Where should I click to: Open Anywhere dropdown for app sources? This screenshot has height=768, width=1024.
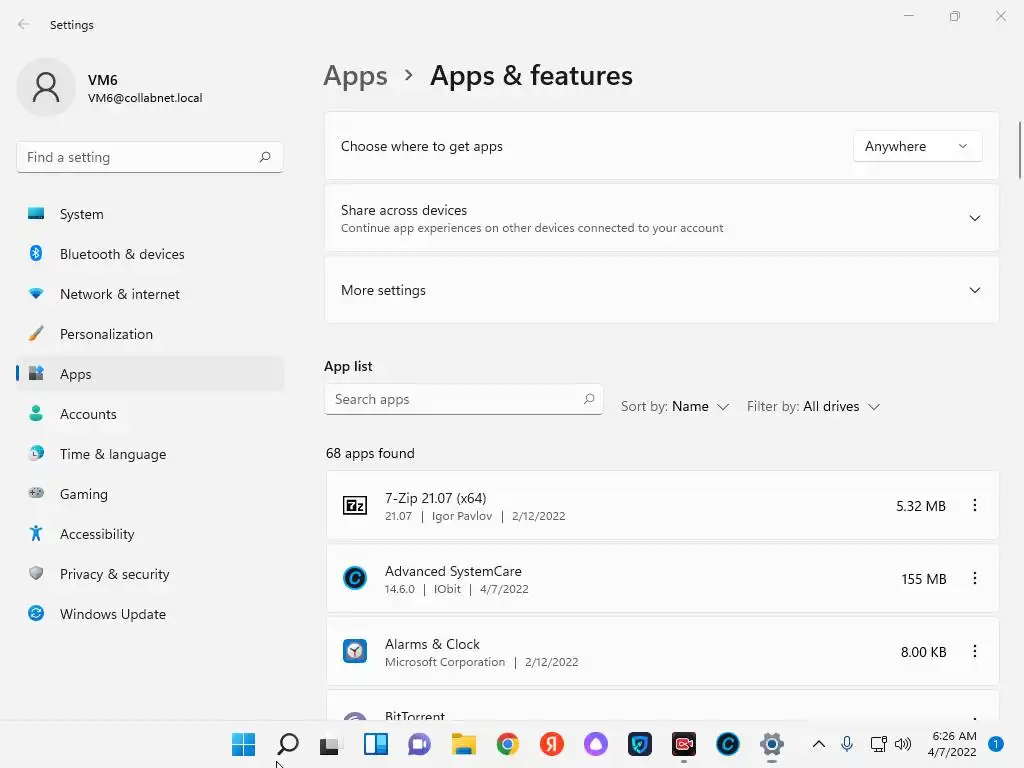coord(917,146)
